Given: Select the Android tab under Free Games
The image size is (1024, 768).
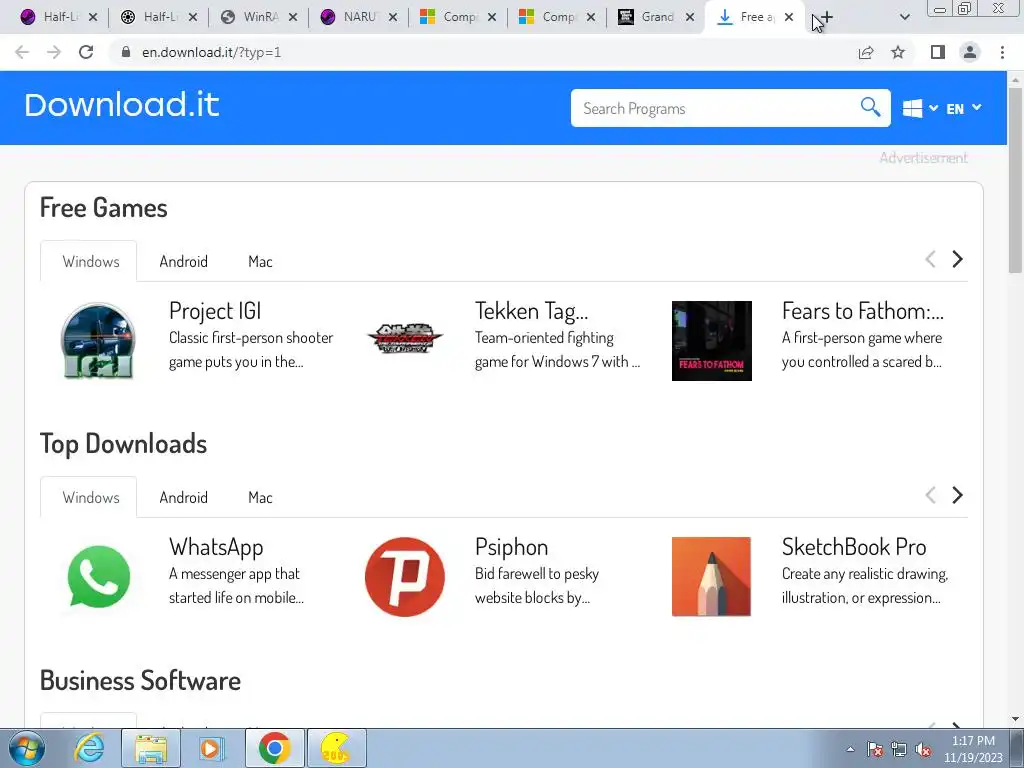Looking at the screenshot, I should 184,261.
